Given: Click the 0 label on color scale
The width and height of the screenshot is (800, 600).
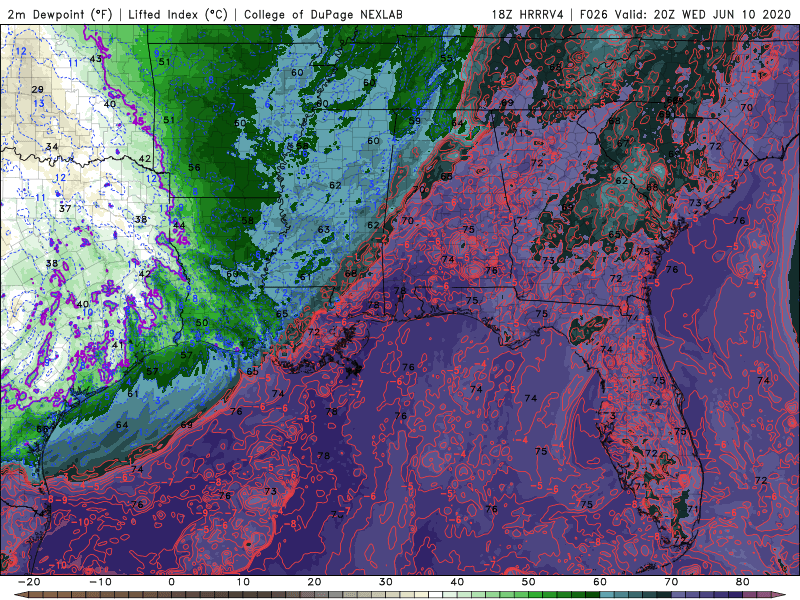Looking at the screenshot, I should (171, 582).
